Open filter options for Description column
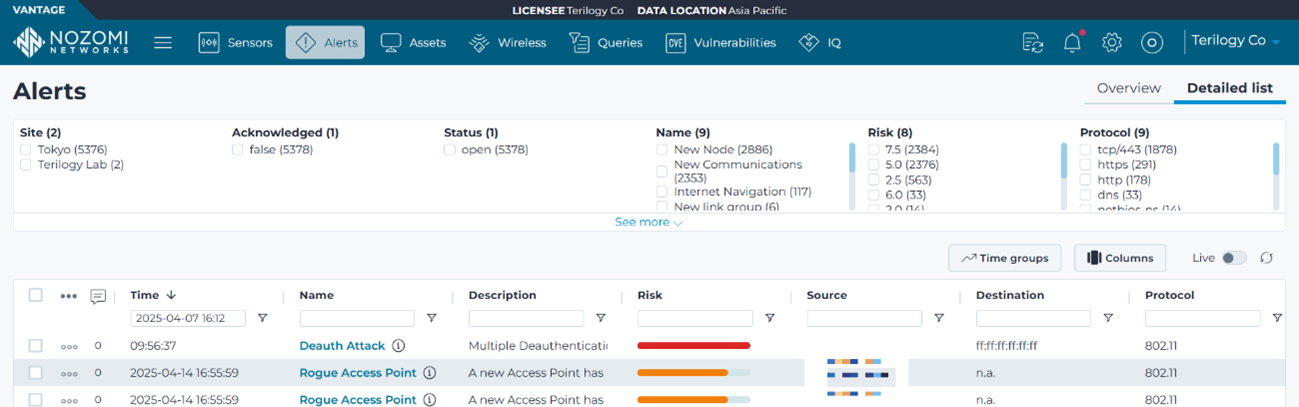This screenshot has width=1299, height=407. [x=601, y=318]
